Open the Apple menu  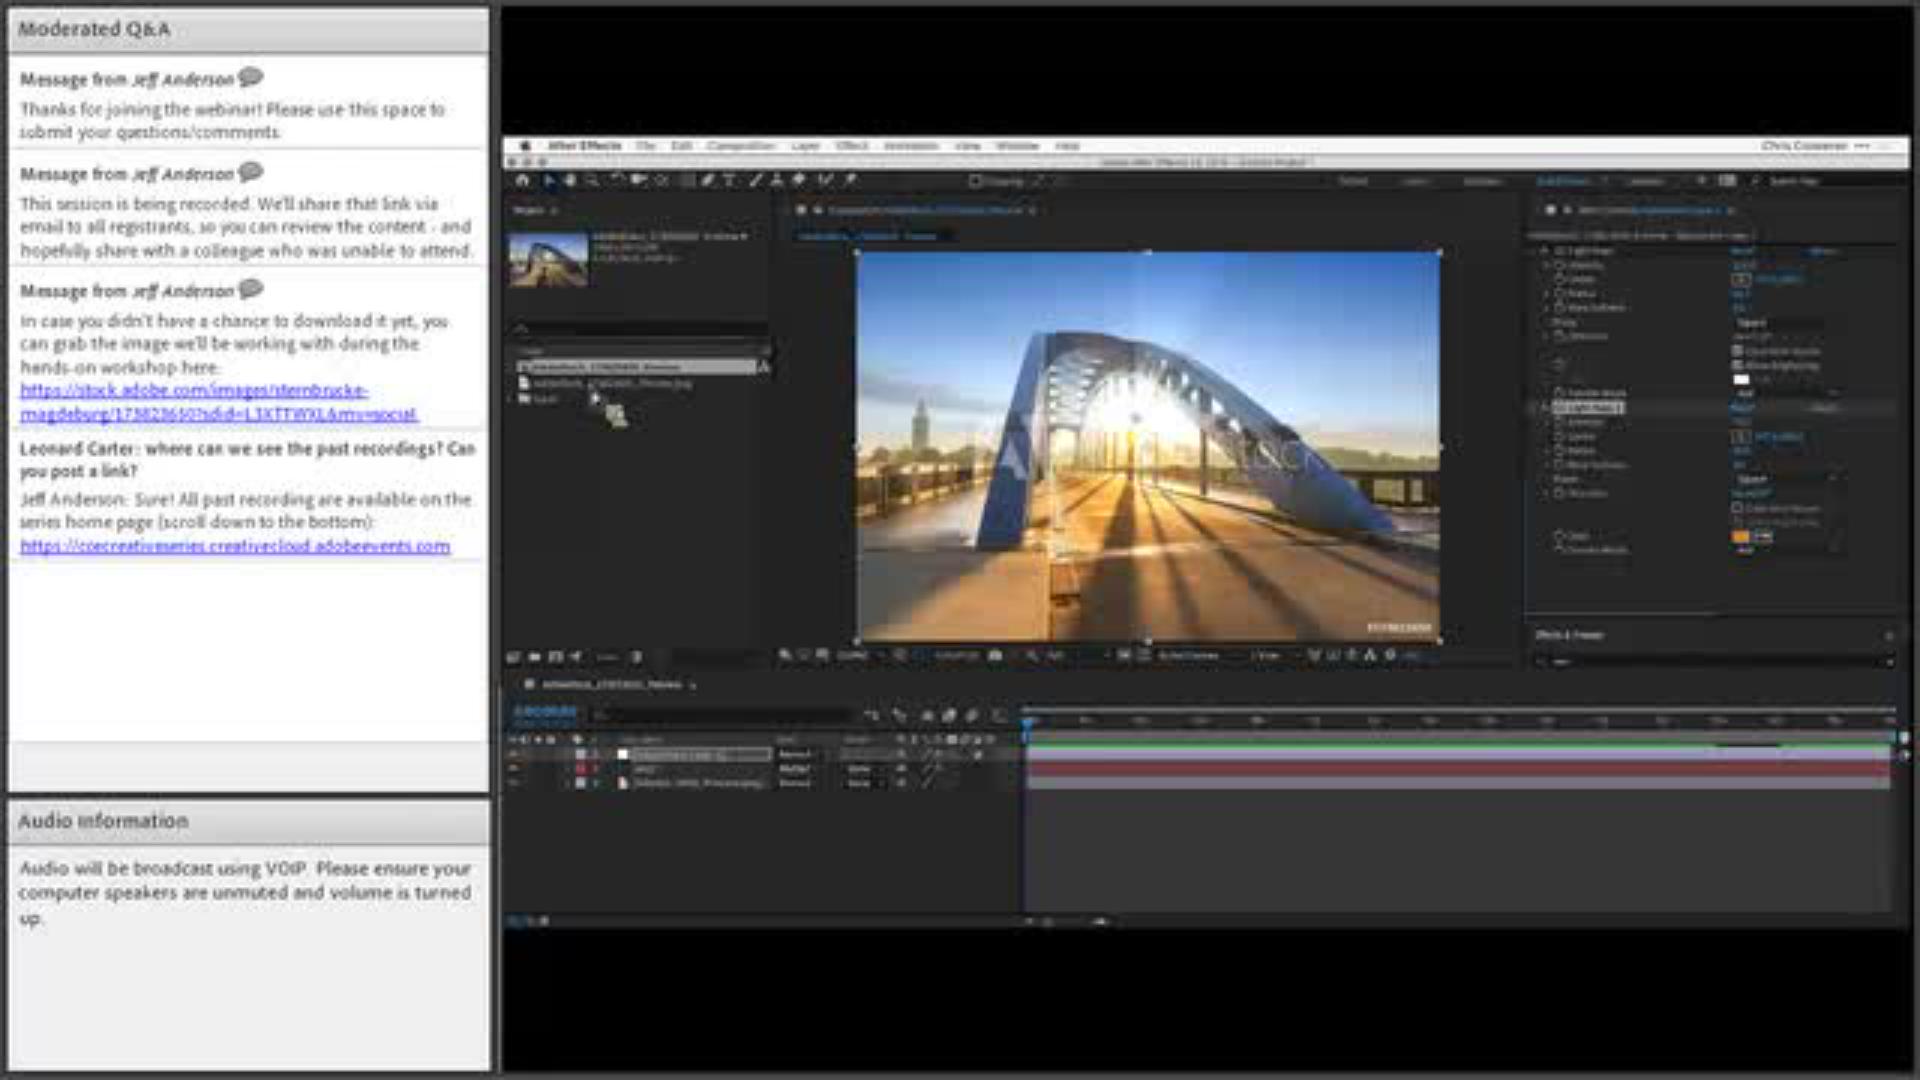(525, 146)
